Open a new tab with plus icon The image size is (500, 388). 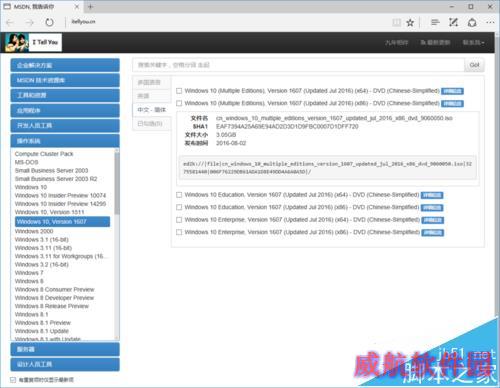click(90, 7)
